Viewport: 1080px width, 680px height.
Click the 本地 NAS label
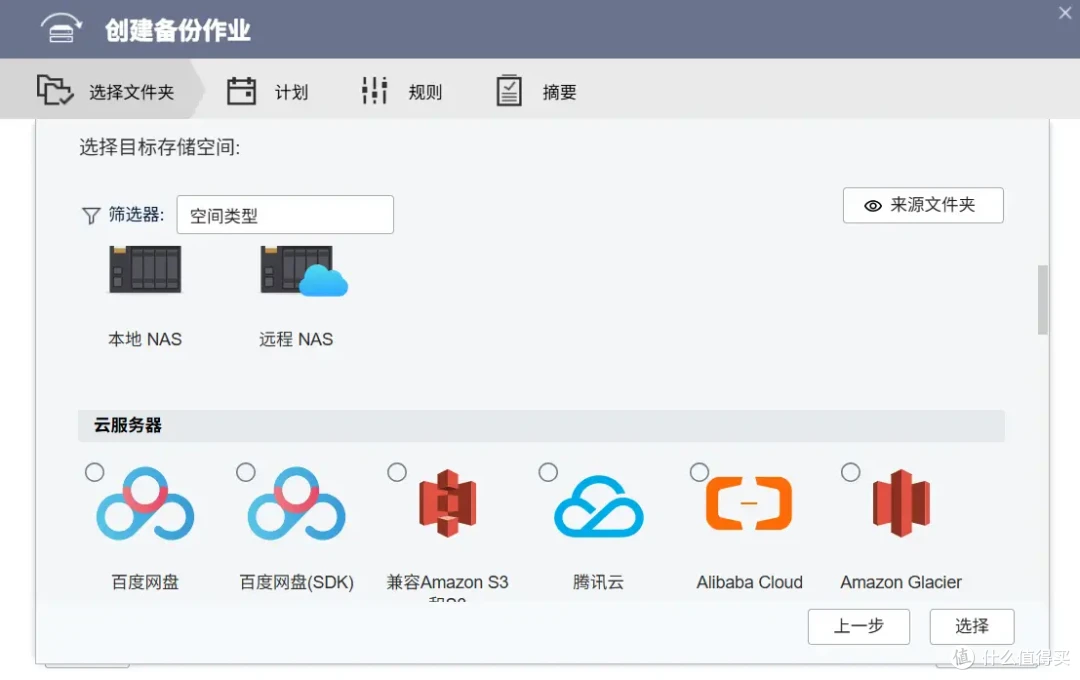(145, 339)
